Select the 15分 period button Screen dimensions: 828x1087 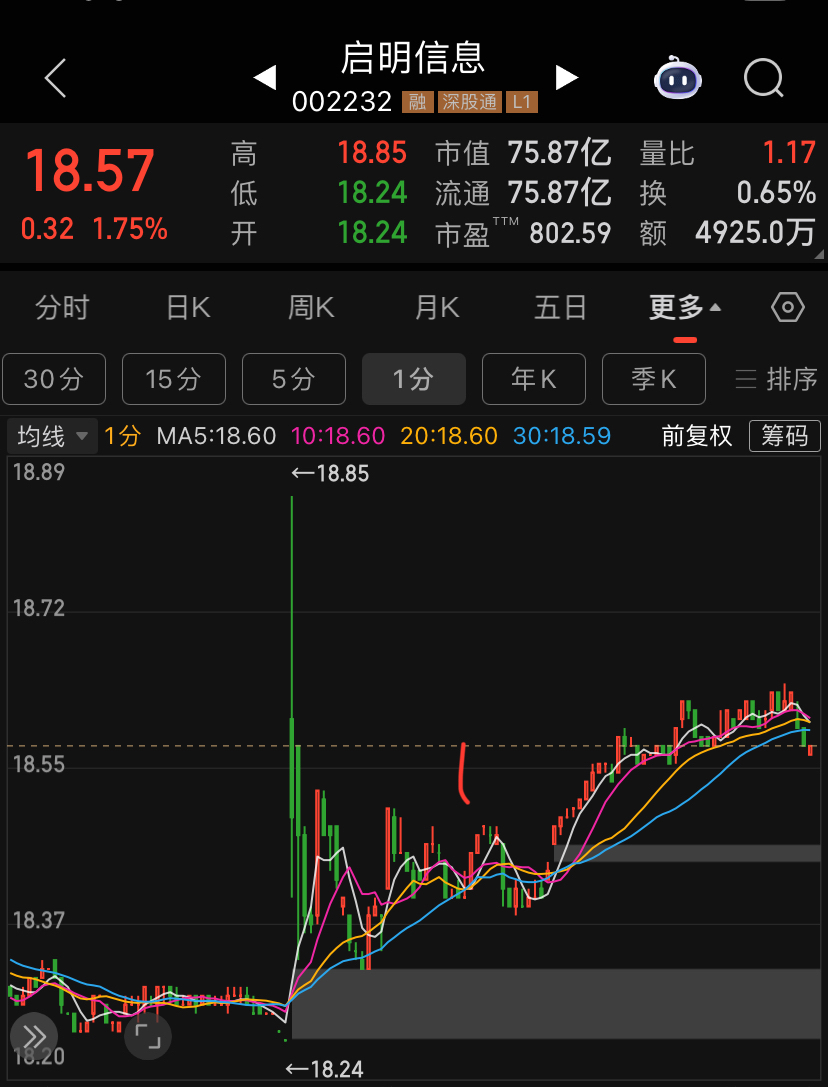pyautogui.click(x=174, y=379)
